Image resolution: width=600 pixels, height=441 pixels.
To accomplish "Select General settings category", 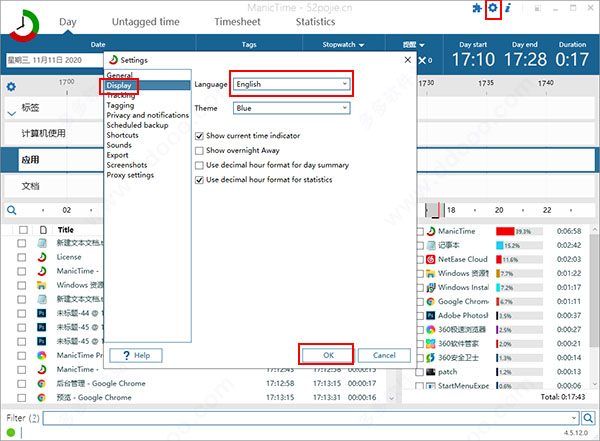I will tap(120, 75).
